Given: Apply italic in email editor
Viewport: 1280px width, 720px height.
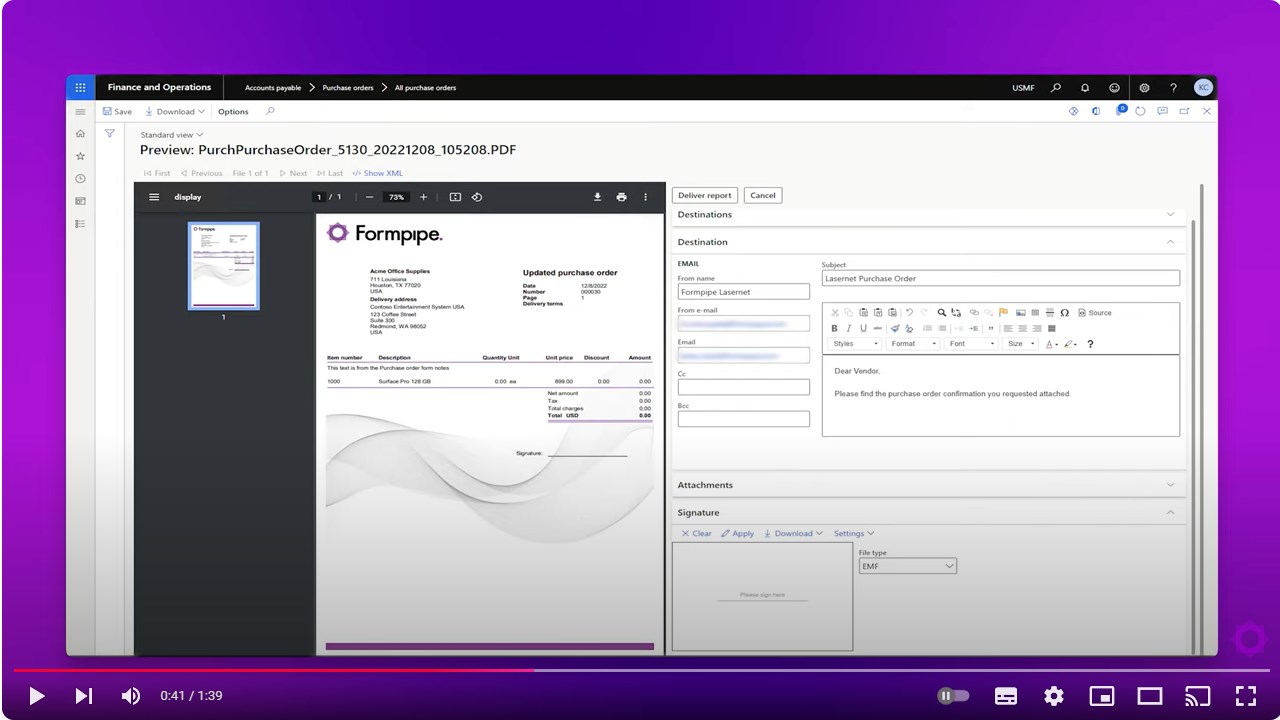Looking at the screenshot, I should click(849, 328).
